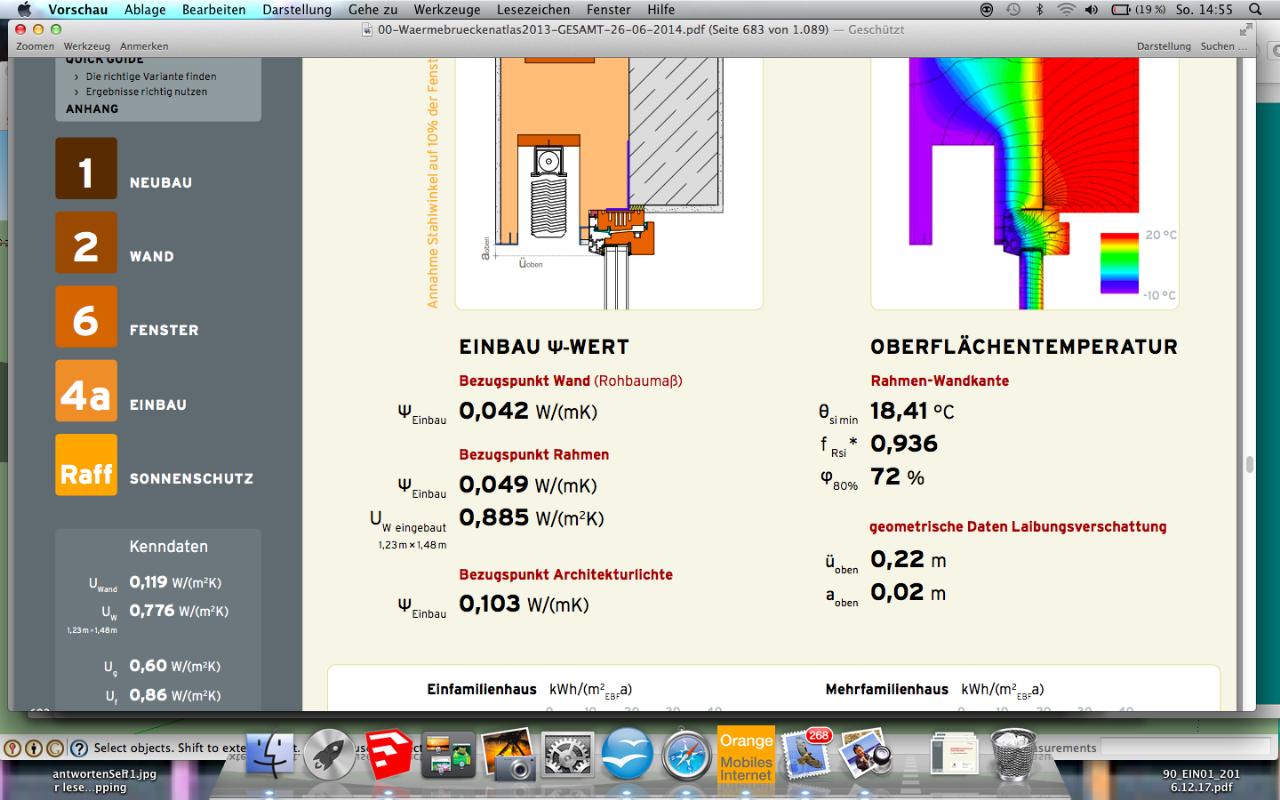1280x800 pixels.
Task: Open SketchUp from the Dock
Action: point(390,755)
